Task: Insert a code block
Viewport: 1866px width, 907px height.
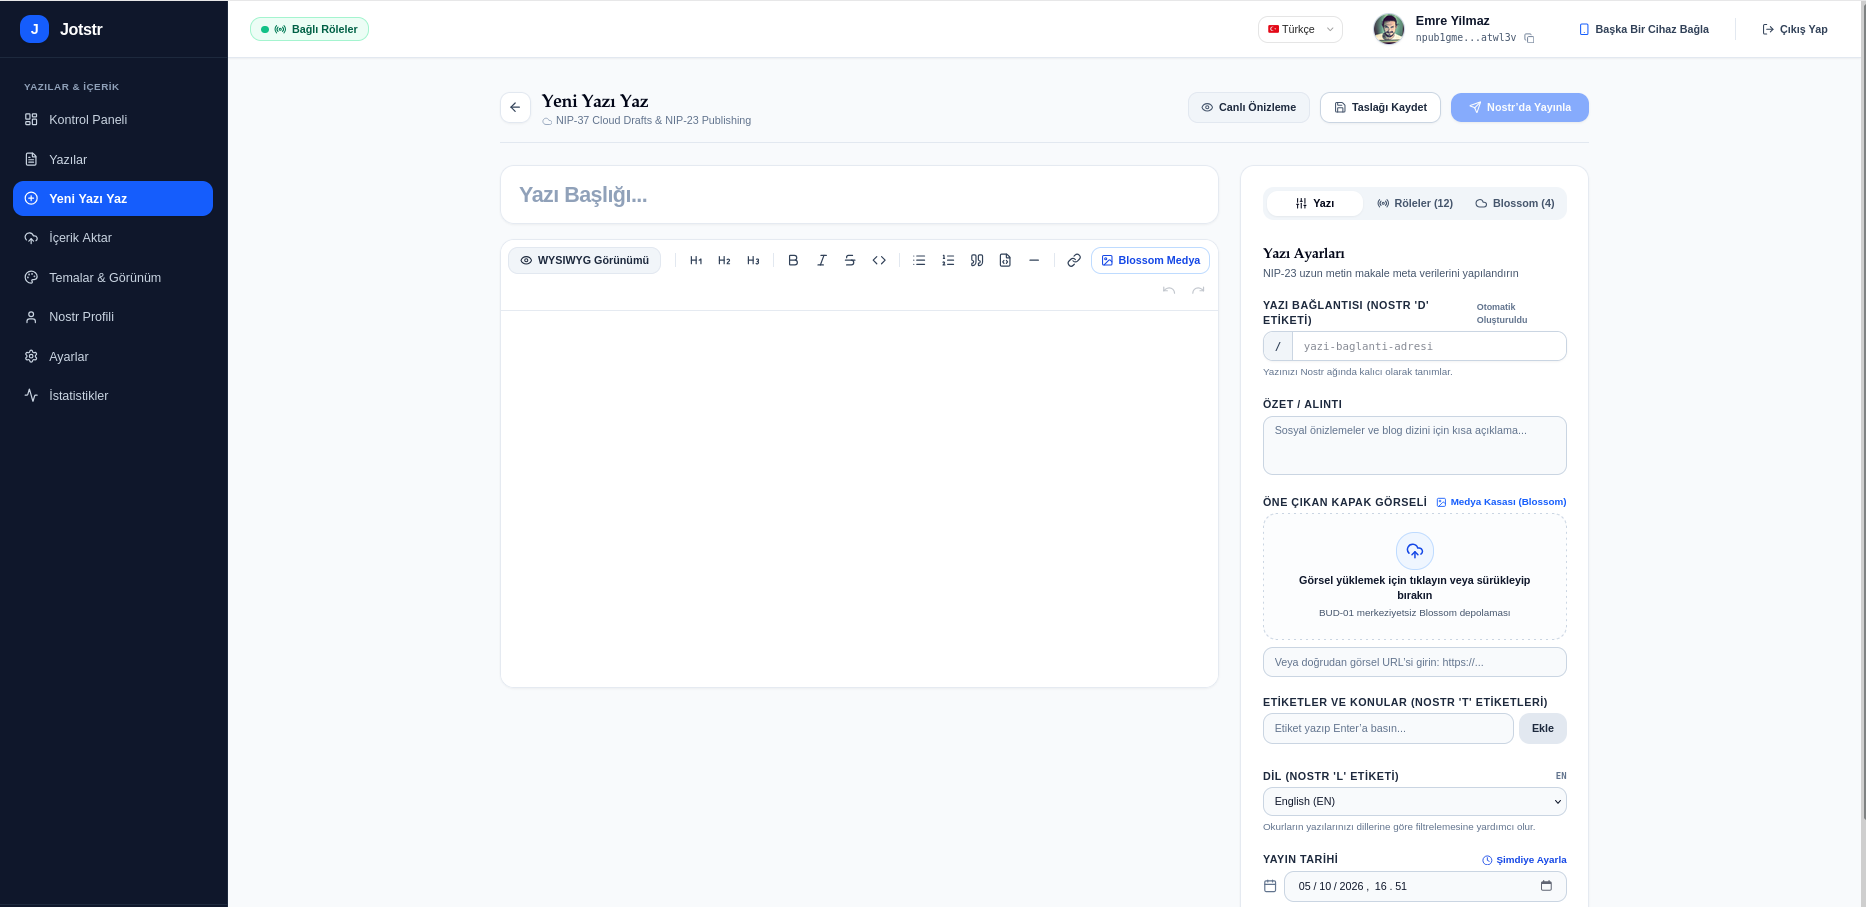Action: click(1005, 260)
